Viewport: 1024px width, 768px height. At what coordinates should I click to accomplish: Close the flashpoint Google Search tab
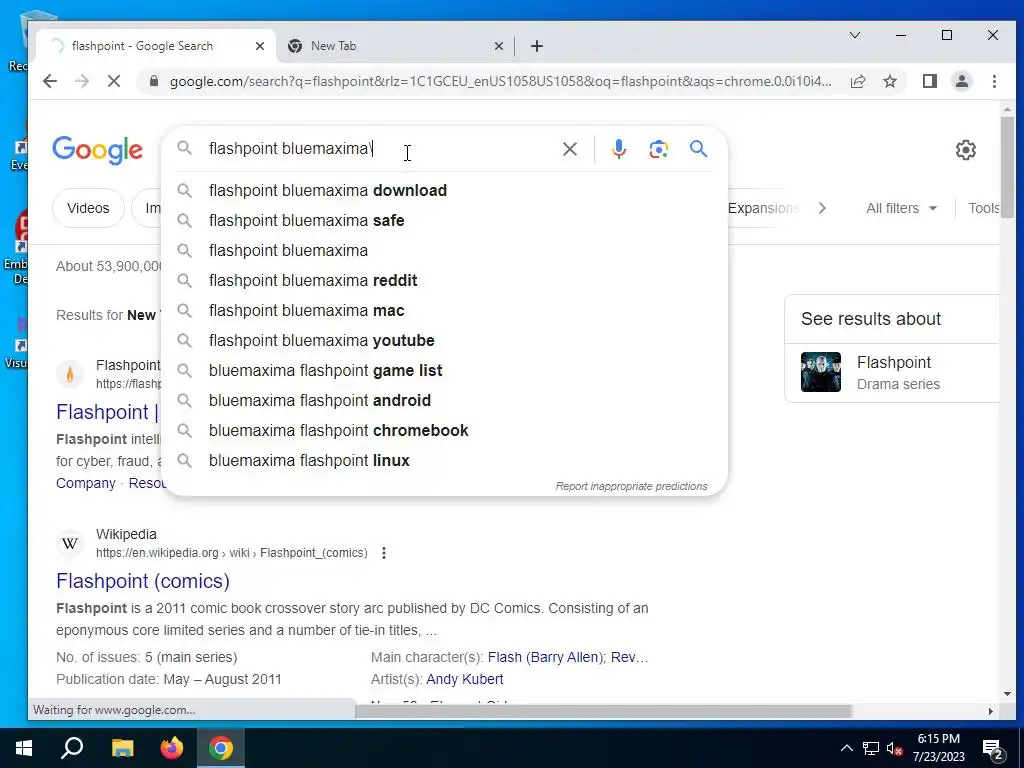pos(259,46)
